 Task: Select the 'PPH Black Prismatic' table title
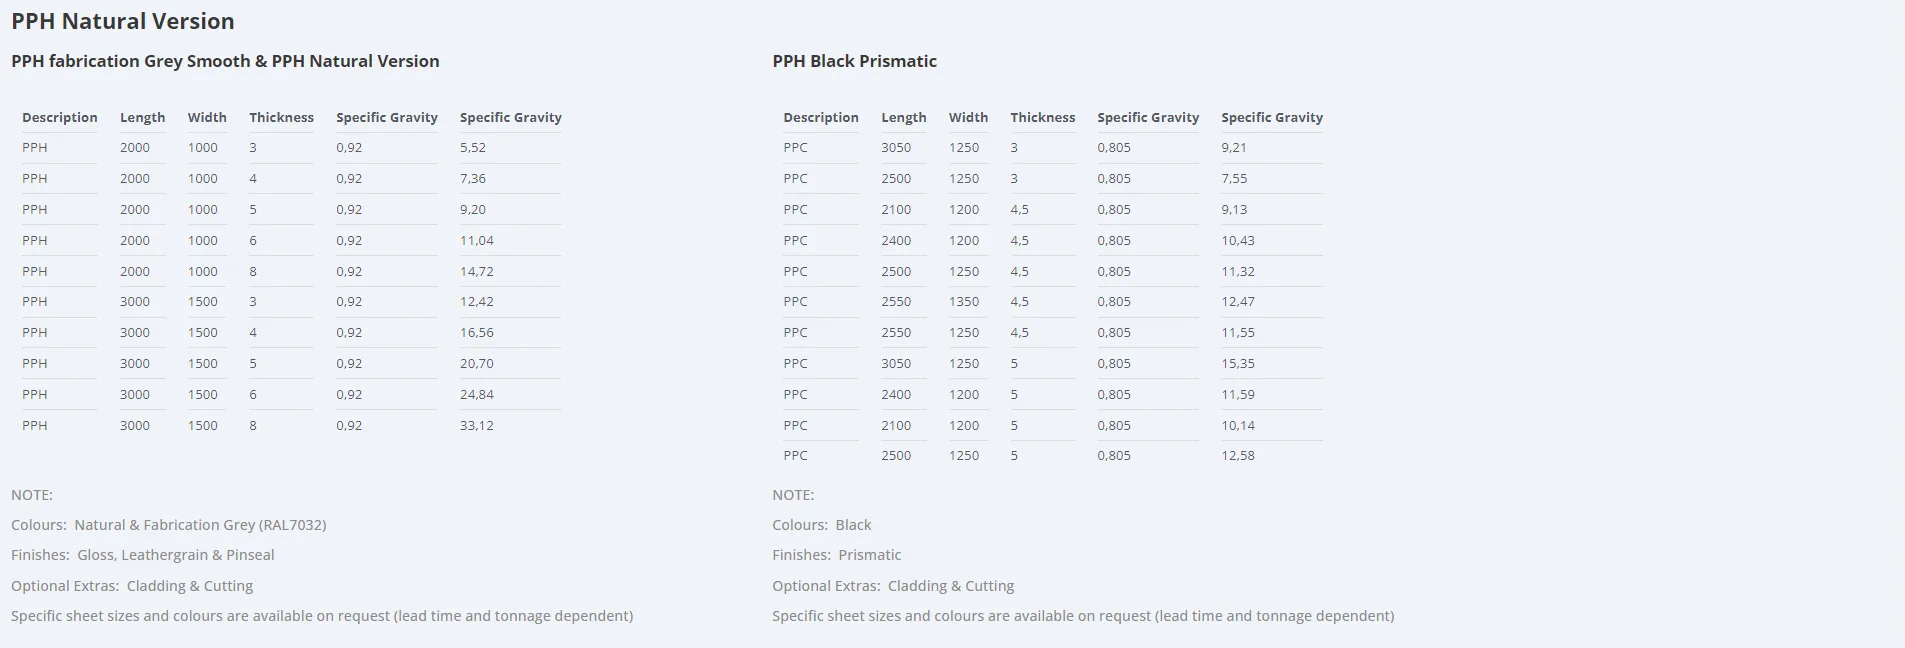coord(854,61)
